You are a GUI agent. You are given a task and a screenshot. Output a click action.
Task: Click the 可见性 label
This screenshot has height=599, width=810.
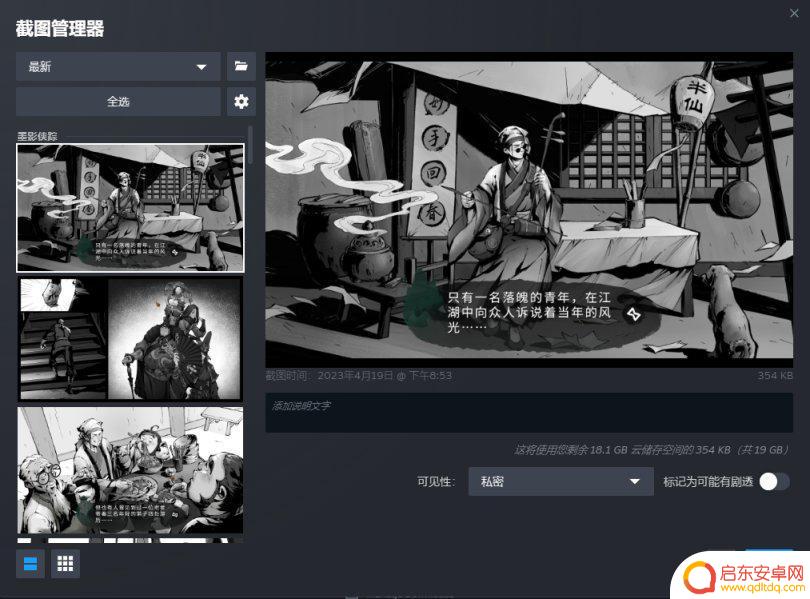coord(435,481)
